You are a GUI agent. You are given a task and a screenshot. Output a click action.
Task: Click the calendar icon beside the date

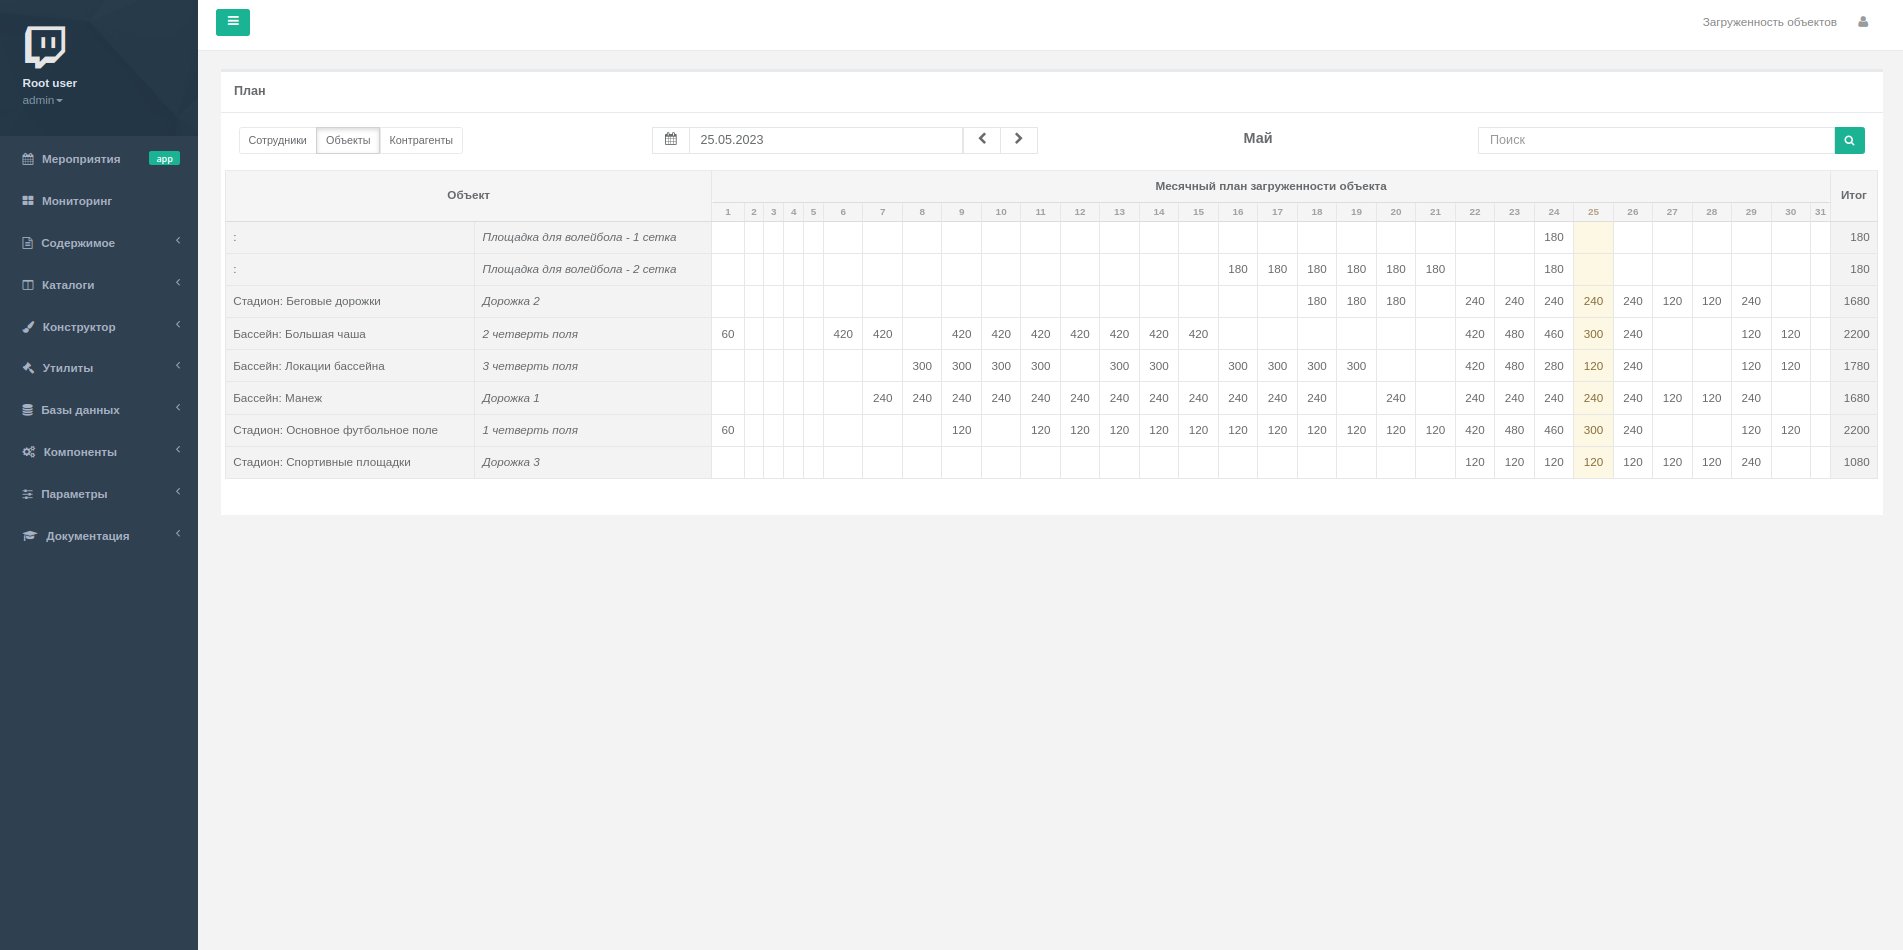point(671,140)
